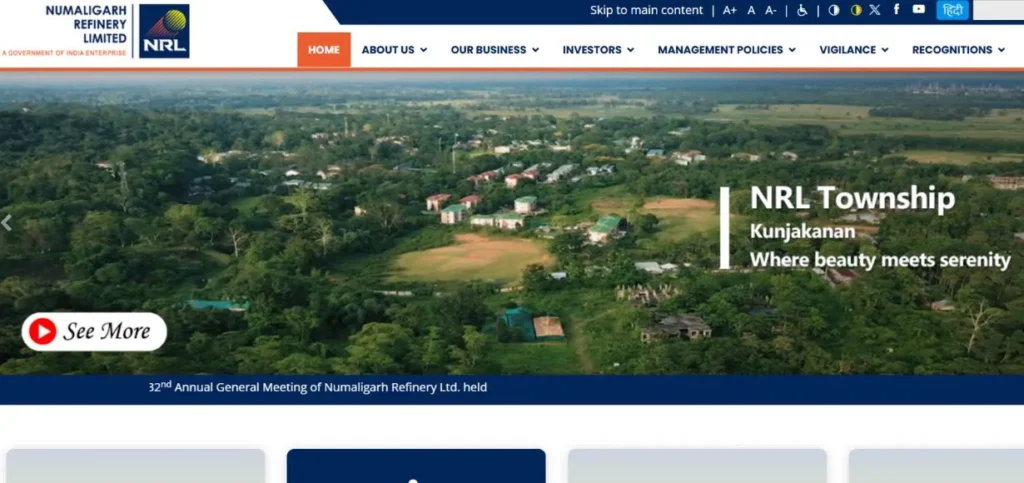Open the 32nd Annual General Meeting news ticker

click(x=318, y=387)
